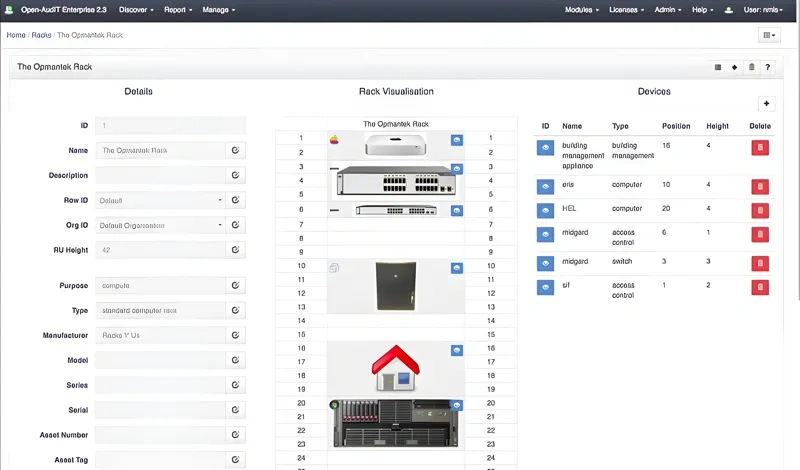Click the plus icon to add device
This screenshot has height=470, width=800.
pyautogui.click(x=766, y=104)
